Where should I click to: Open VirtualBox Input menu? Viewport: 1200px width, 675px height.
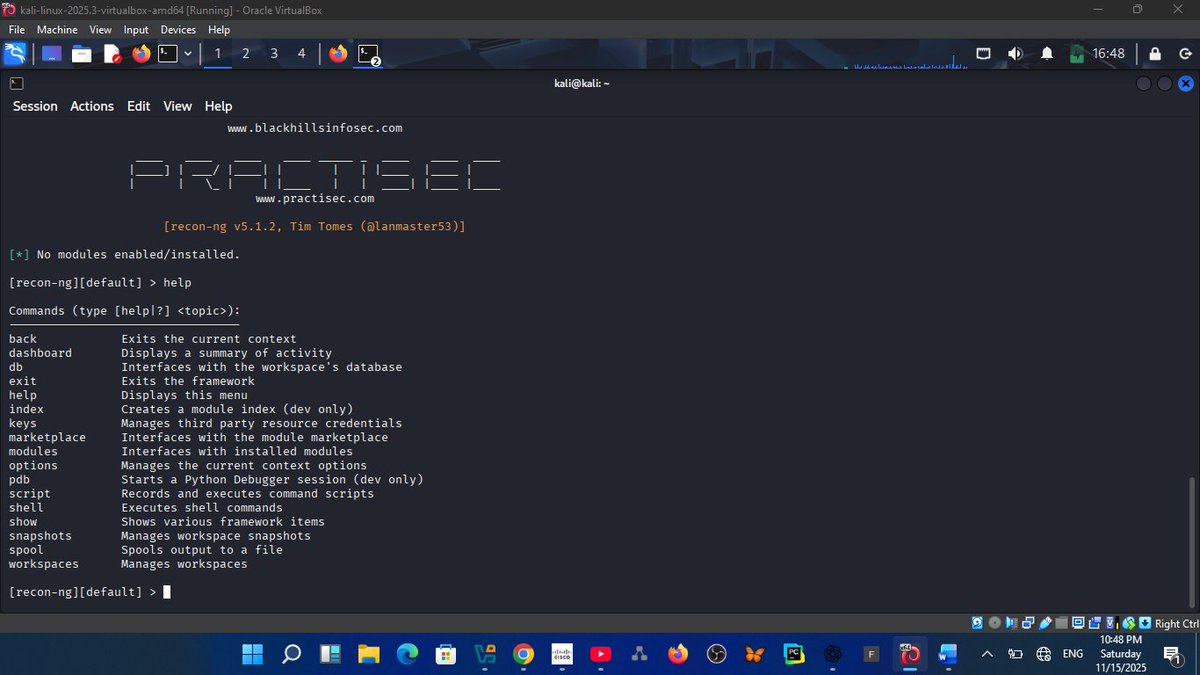point(136,30)
